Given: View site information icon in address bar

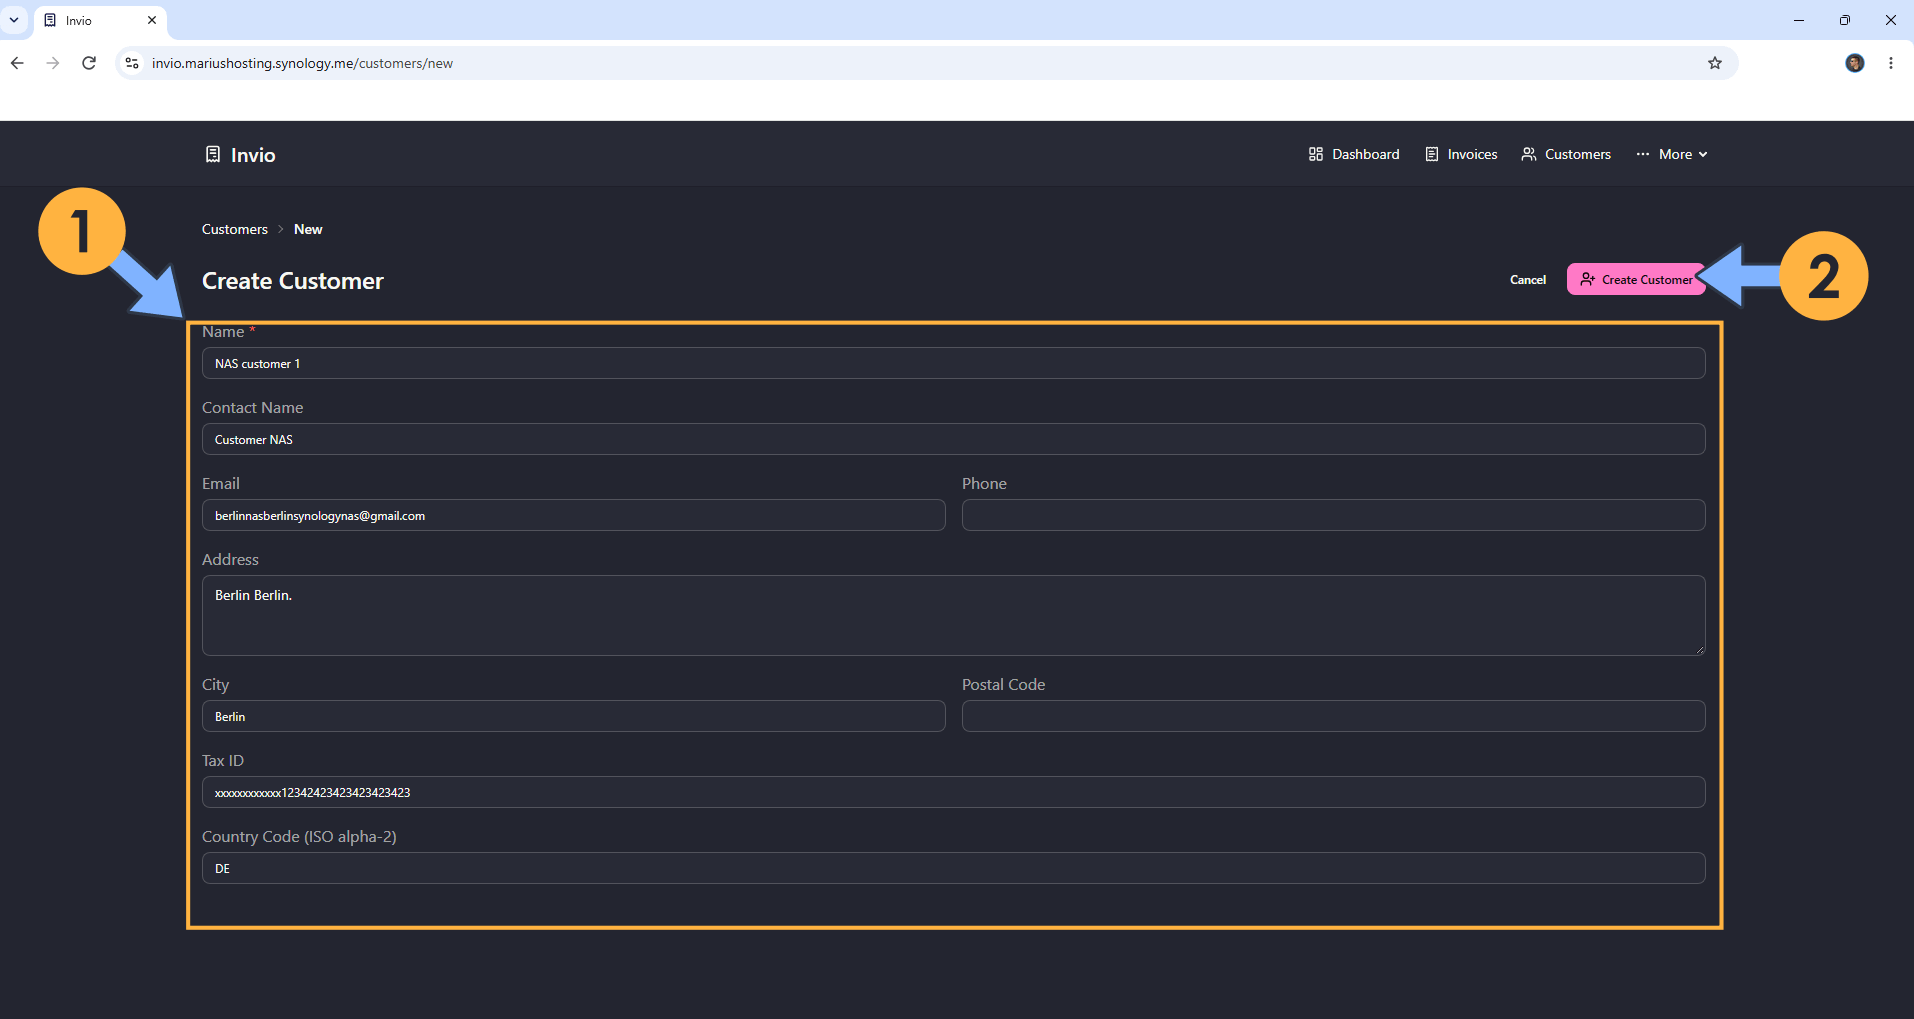Looking at the screenshot, I should [132, 63].
